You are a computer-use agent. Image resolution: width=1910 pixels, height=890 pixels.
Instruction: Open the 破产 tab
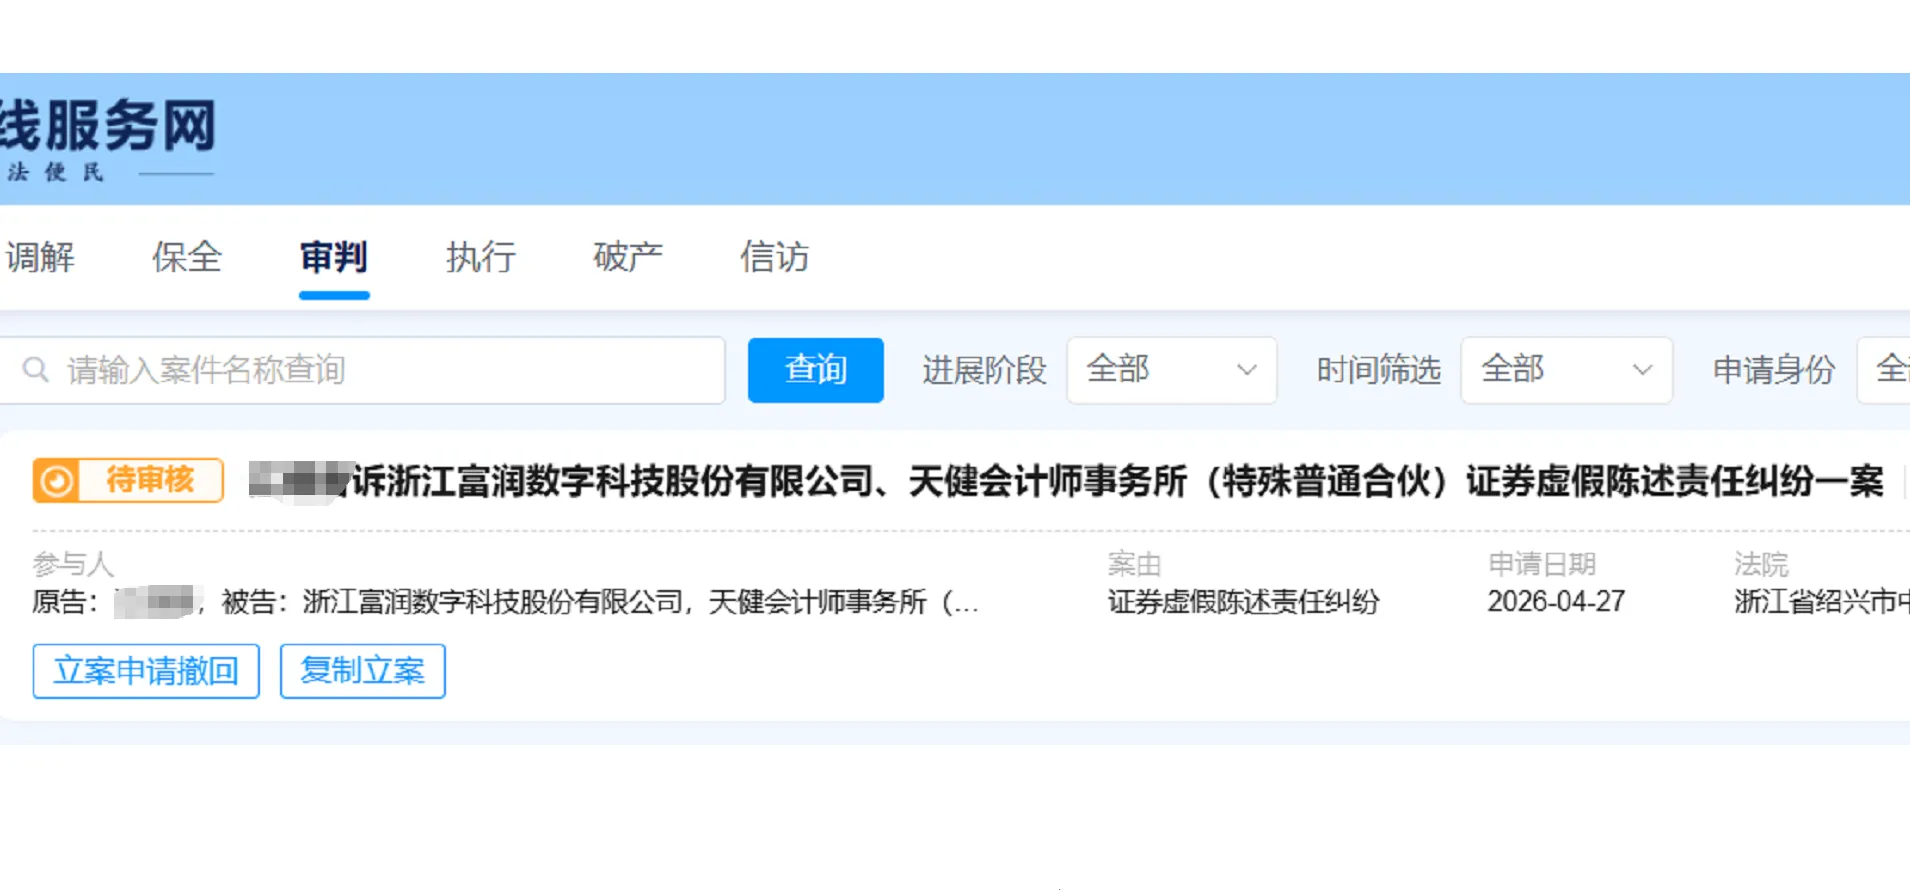[x=628, y=257]
